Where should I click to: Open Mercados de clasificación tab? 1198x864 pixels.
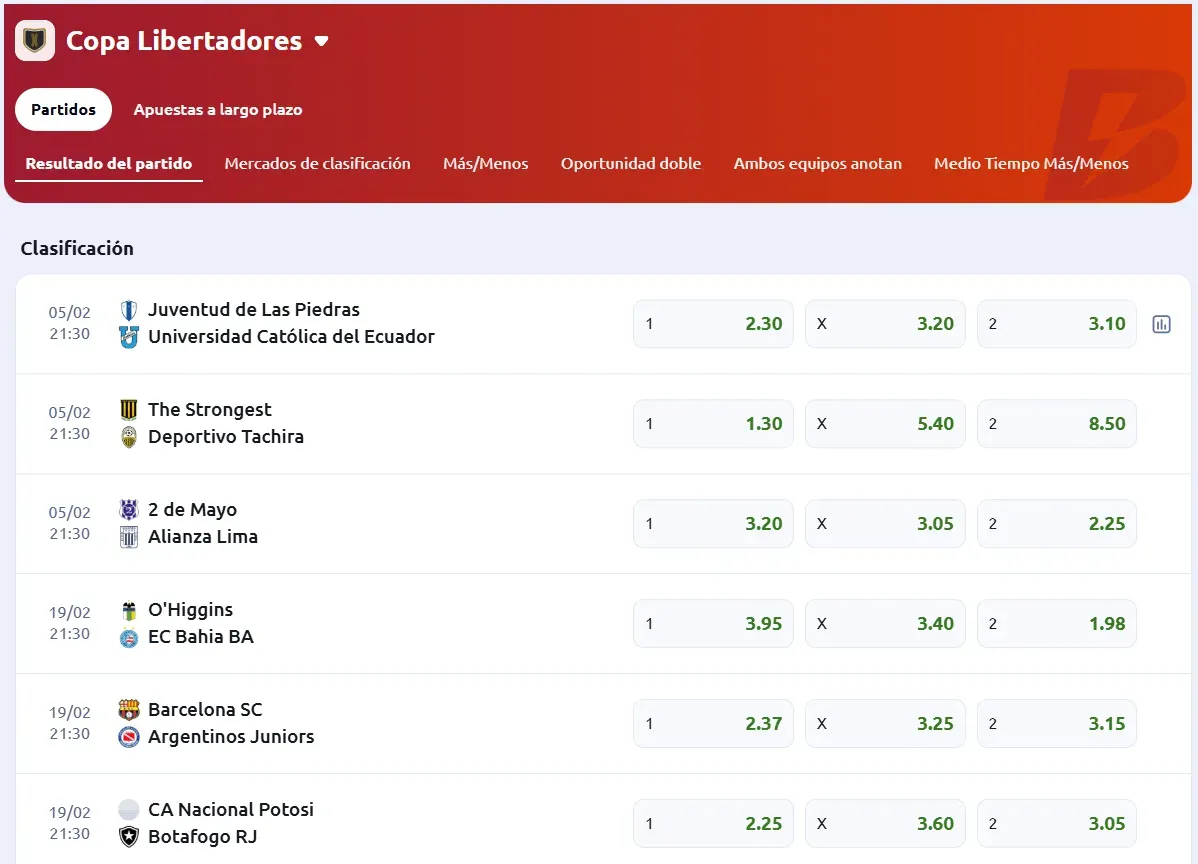coord(317,164)
